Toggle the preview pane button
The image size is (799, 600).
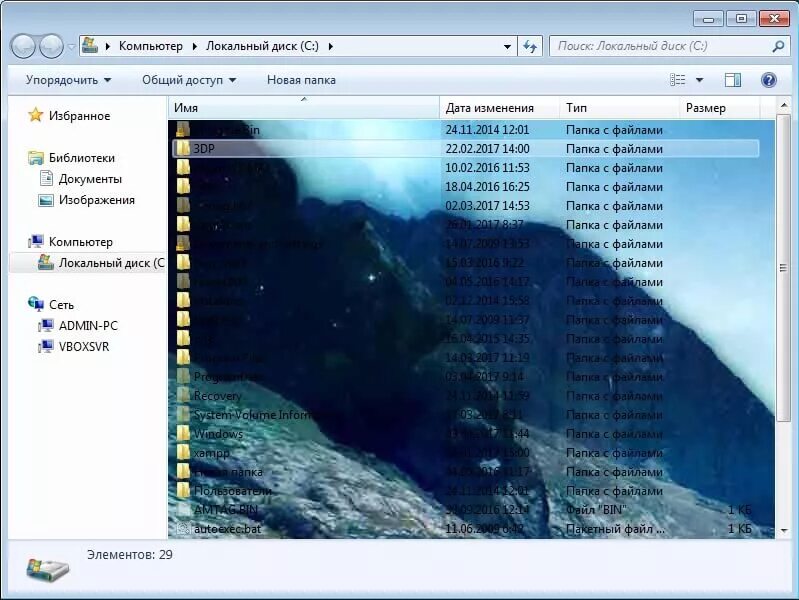point(733,80)
